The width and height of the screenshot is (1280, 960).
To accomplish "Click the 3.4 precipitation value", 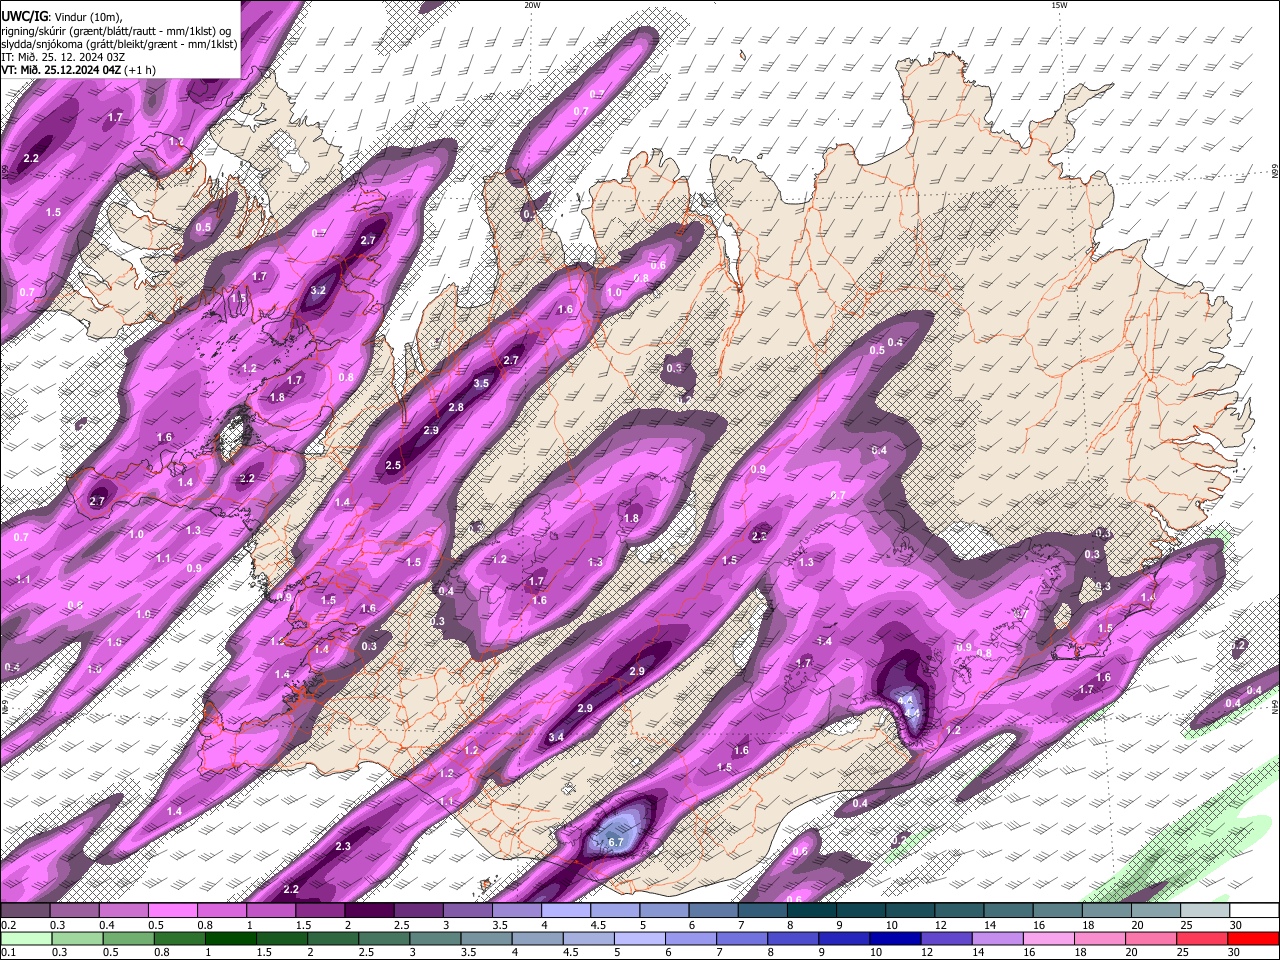I will 557,738.
